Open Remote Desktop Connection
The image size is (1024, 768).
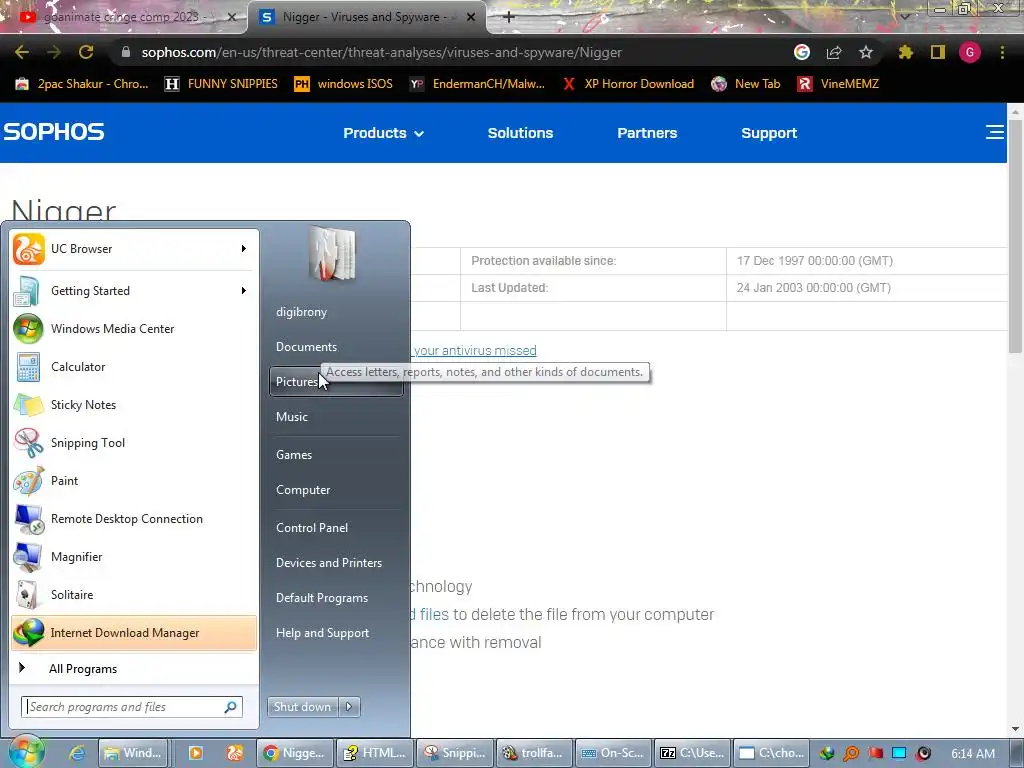click(133, 519)
